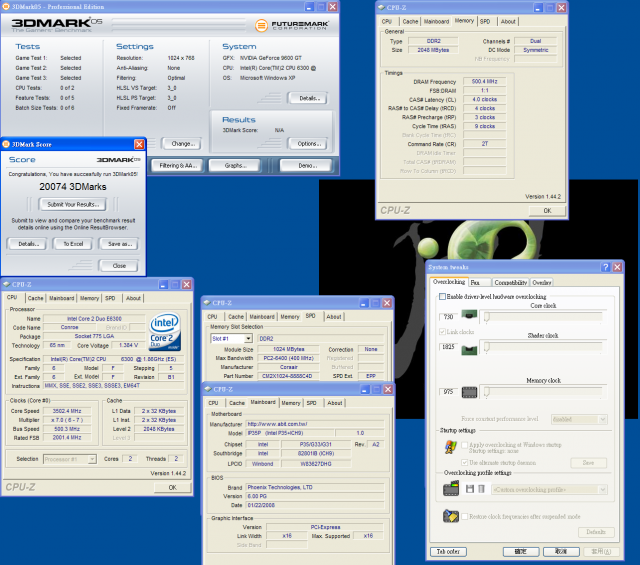Click the delete profile trash icon
The height and width of the screenshot is (565, 640).
point(482,489)
